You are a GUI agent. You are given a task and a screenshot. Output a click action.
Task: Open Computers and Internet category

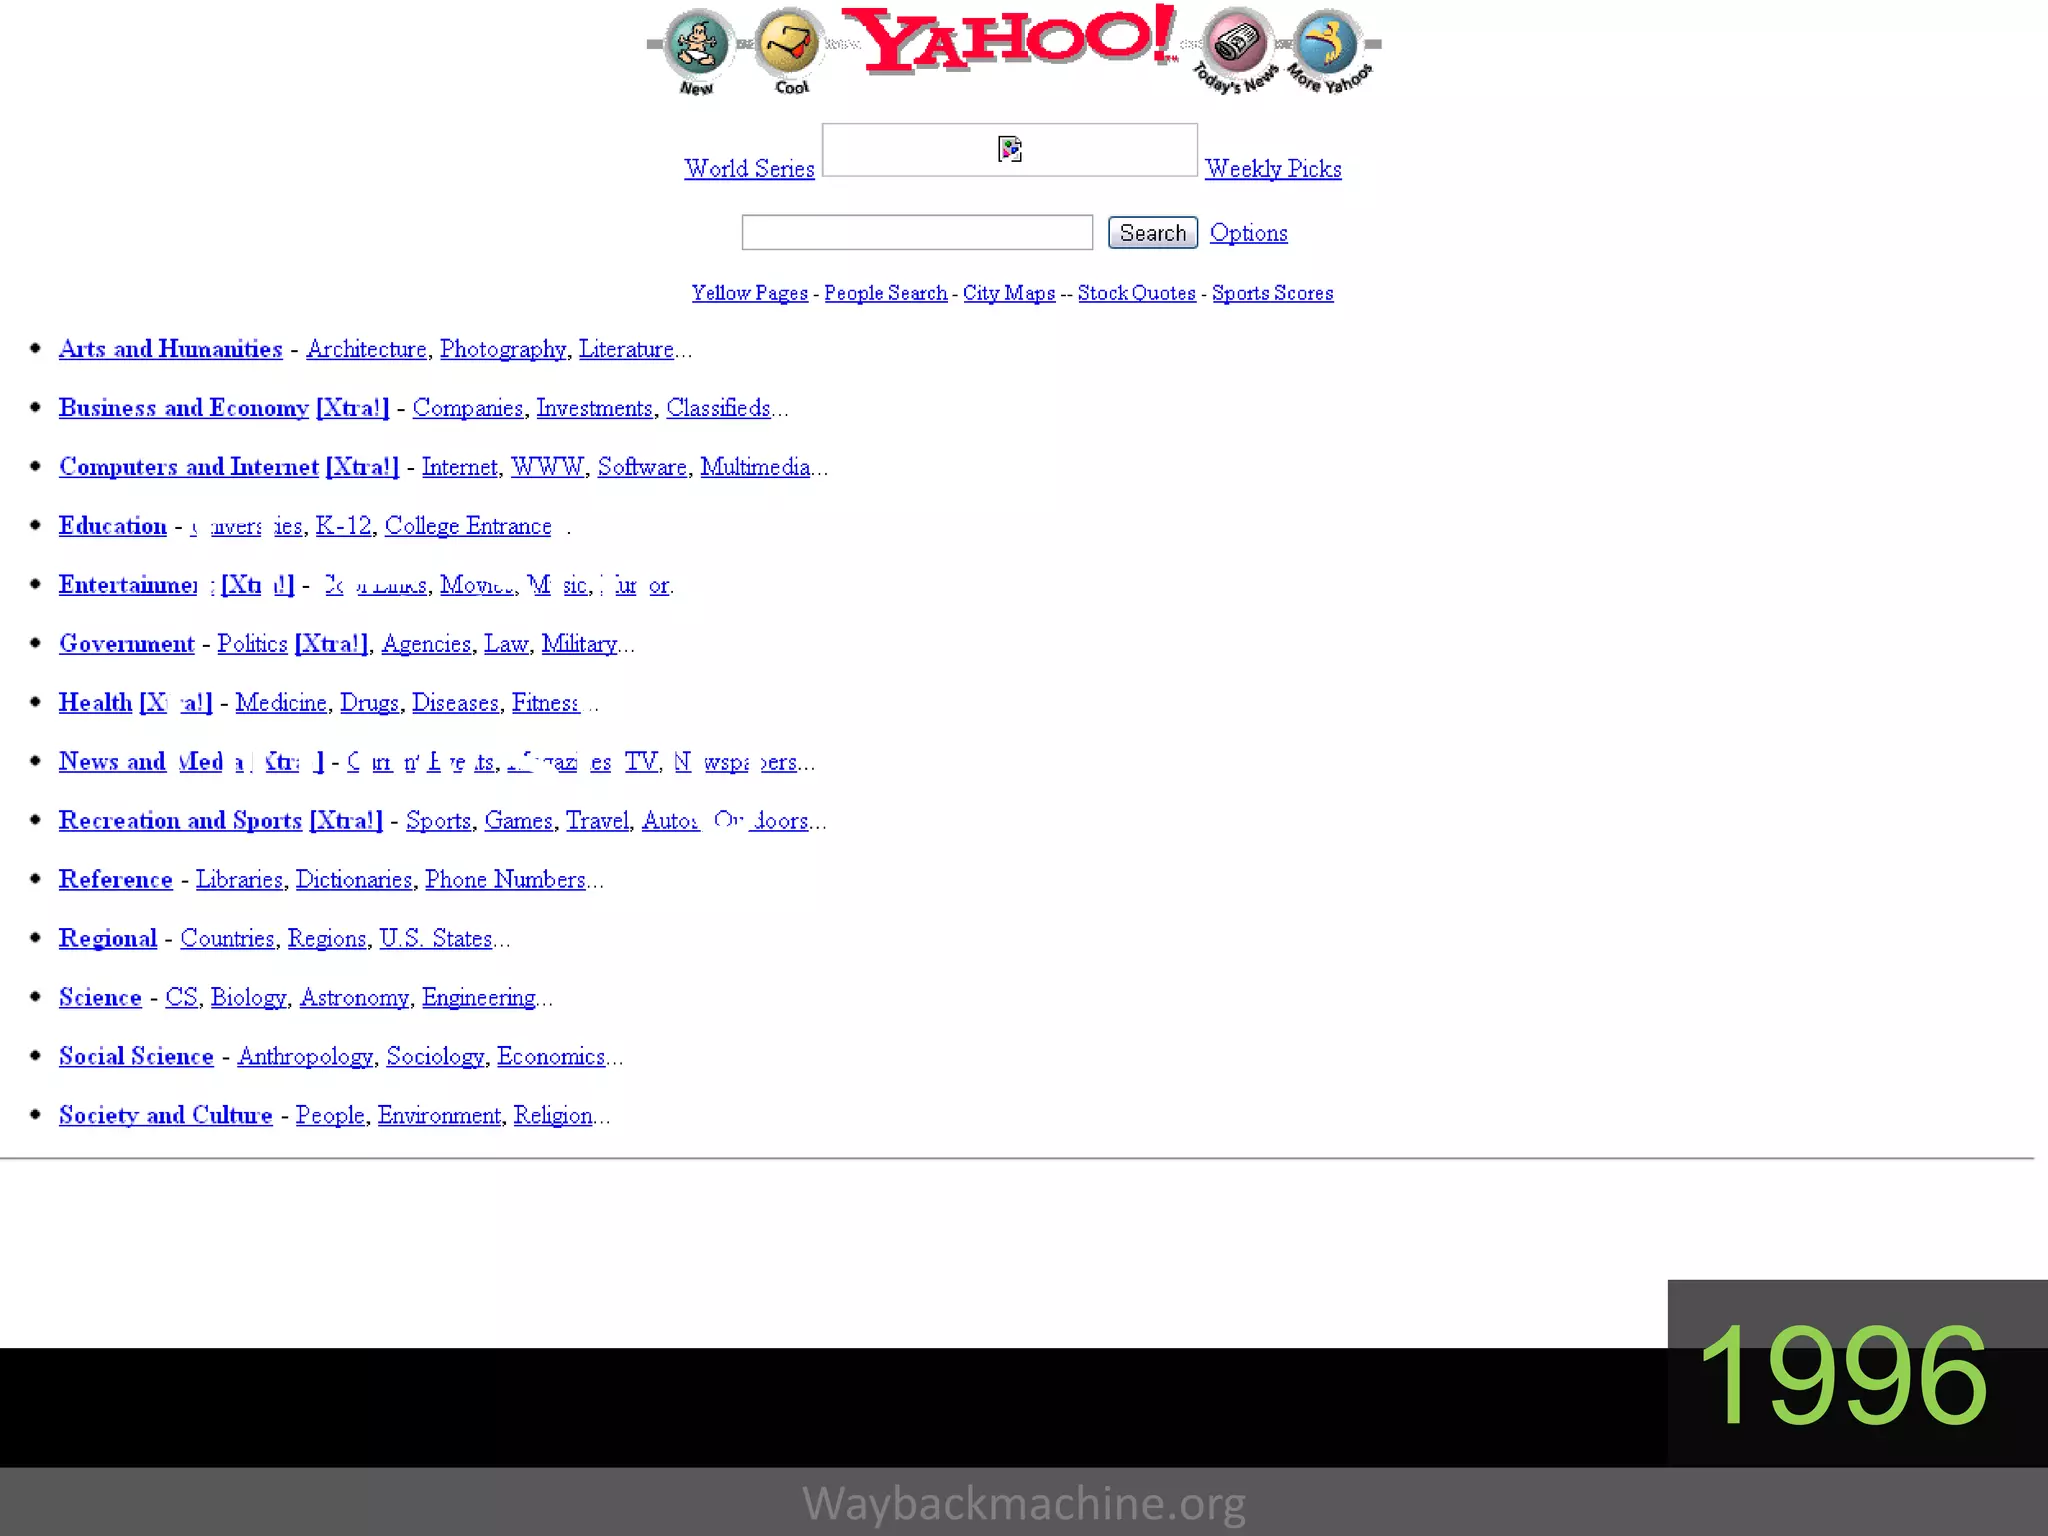pos(189,467)
